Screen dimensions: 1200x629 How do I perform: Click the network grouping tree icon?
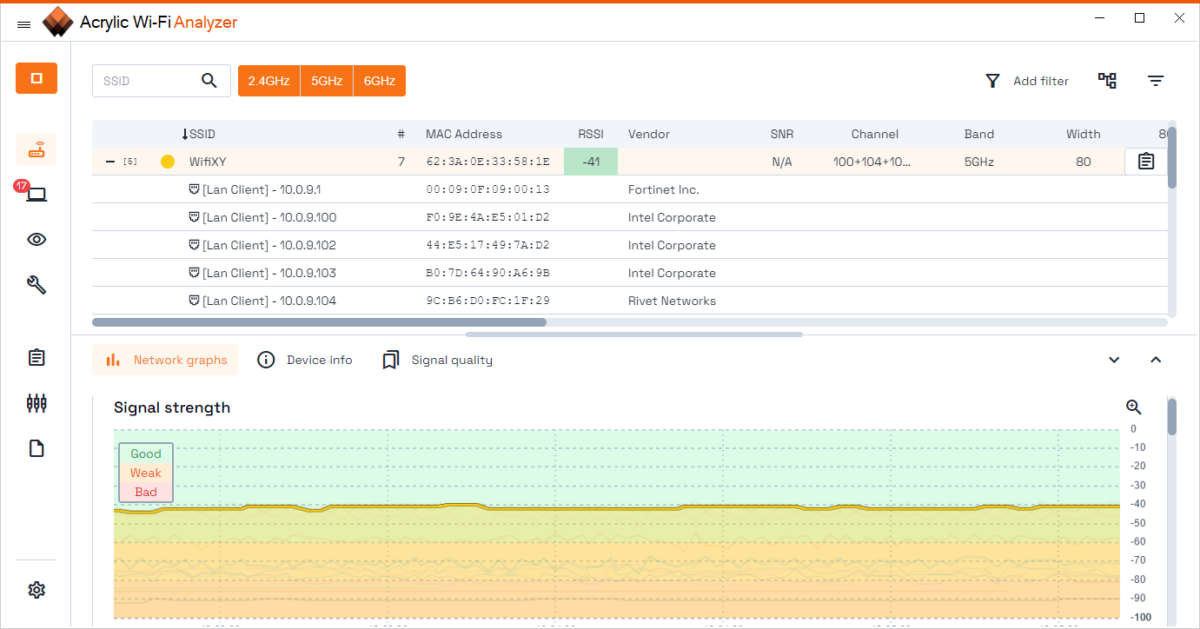[x=1107, y=81]
